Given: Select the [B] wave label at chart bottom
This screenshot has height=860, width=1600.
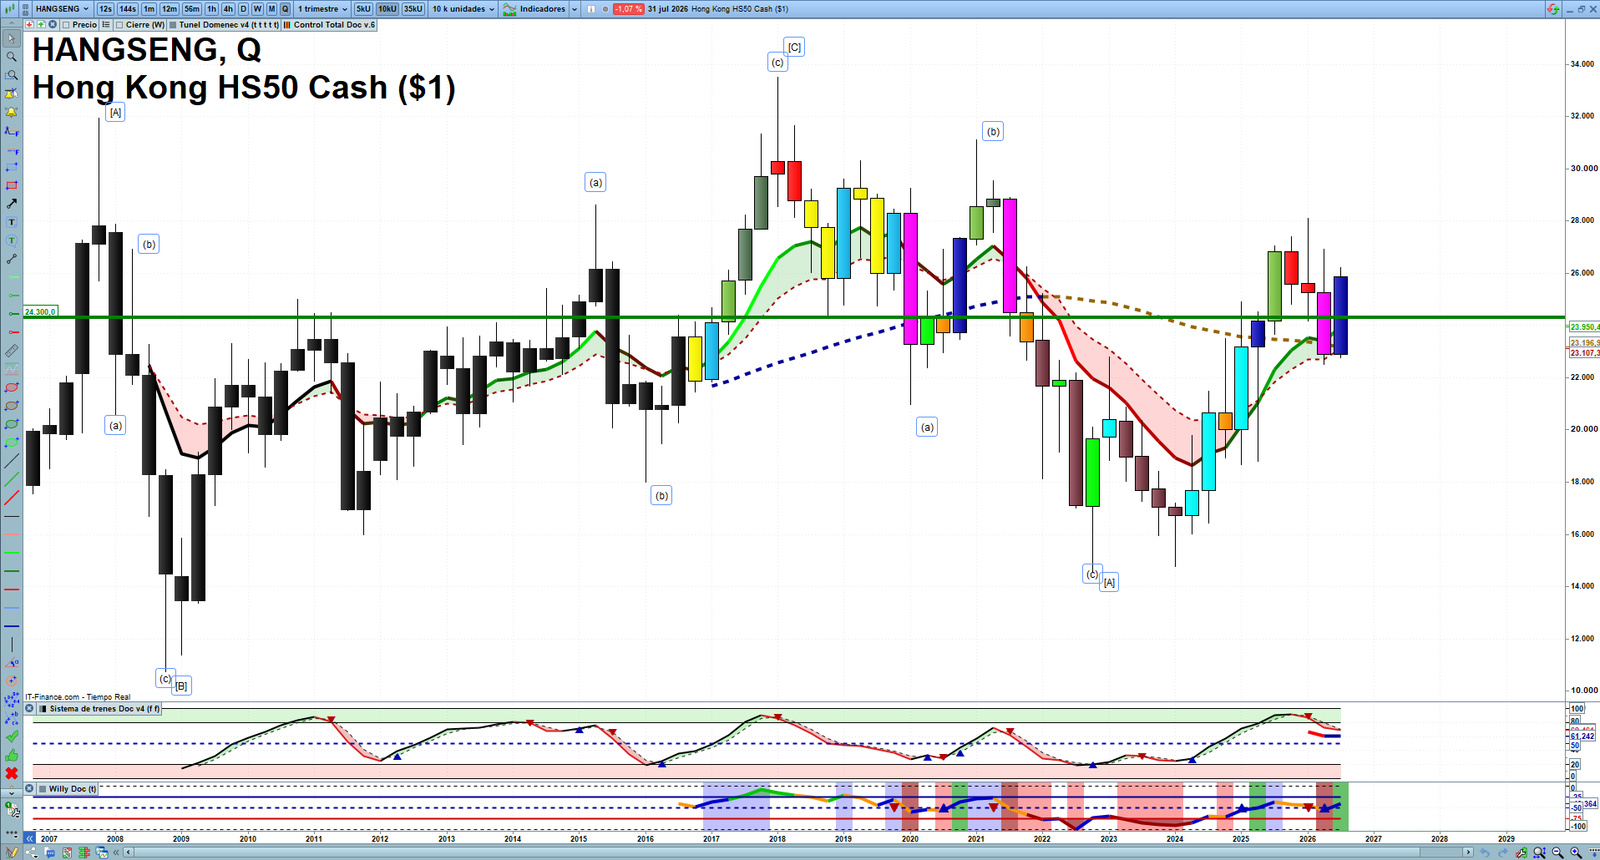Looking at the screenshot, I should click(181, 686).
